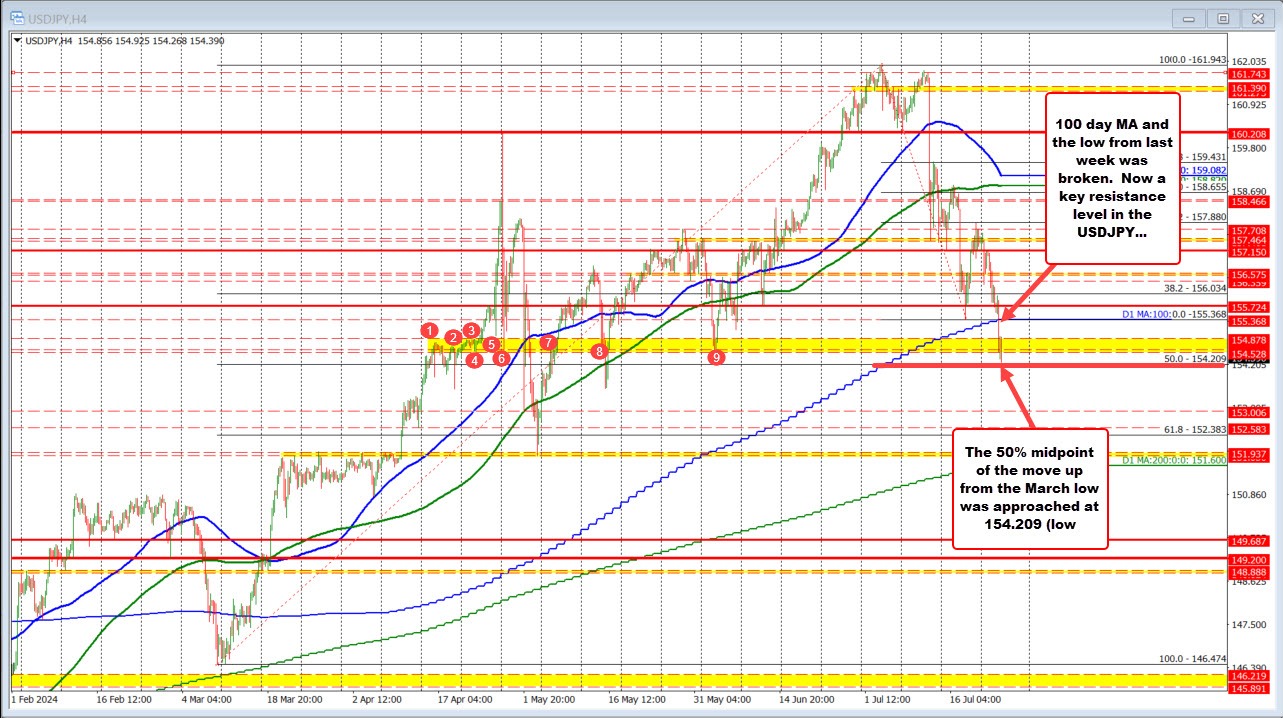Click the 159.082 blue price tag

1208,171
